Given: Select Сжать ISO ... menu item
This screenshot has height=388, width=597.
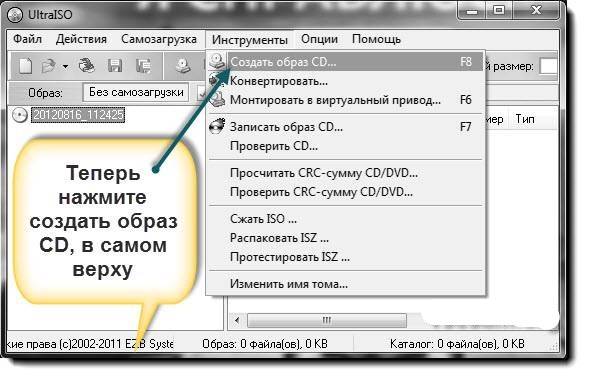Looking at the screenshot, I should click(346, 219).
